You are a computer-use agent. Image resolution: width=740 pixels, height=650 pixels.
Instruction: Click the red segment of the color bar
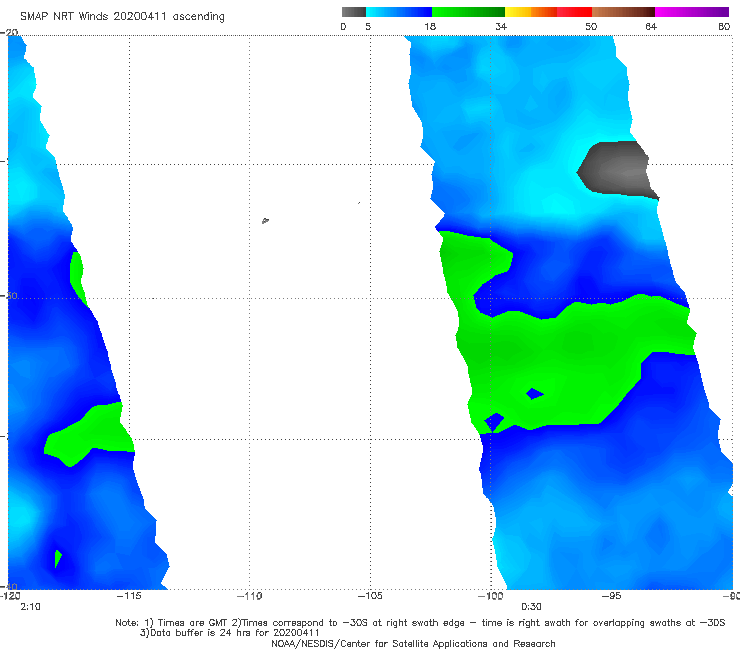click(x=574, y=12)
